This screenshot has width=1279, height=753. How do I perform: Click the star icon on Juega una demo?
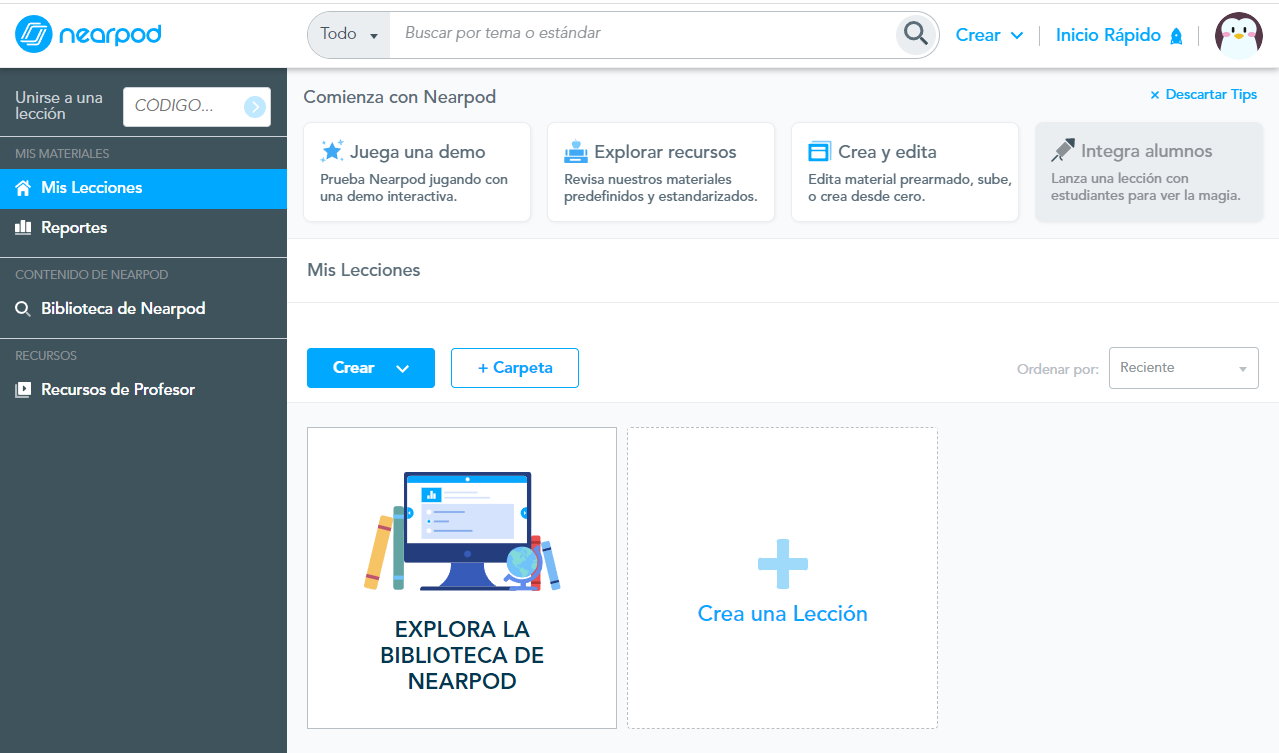pyautogui.click(x=332, y=151)
